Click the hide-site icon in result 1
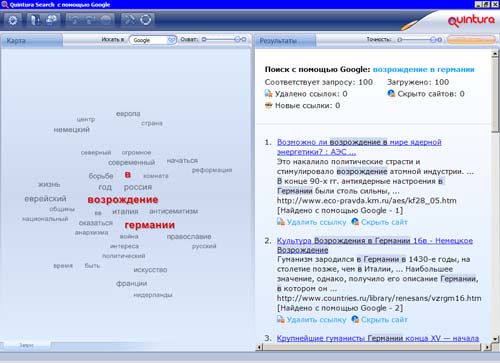Image resolution: width=500 pixels, height=363 pixels. pos(355,222)
